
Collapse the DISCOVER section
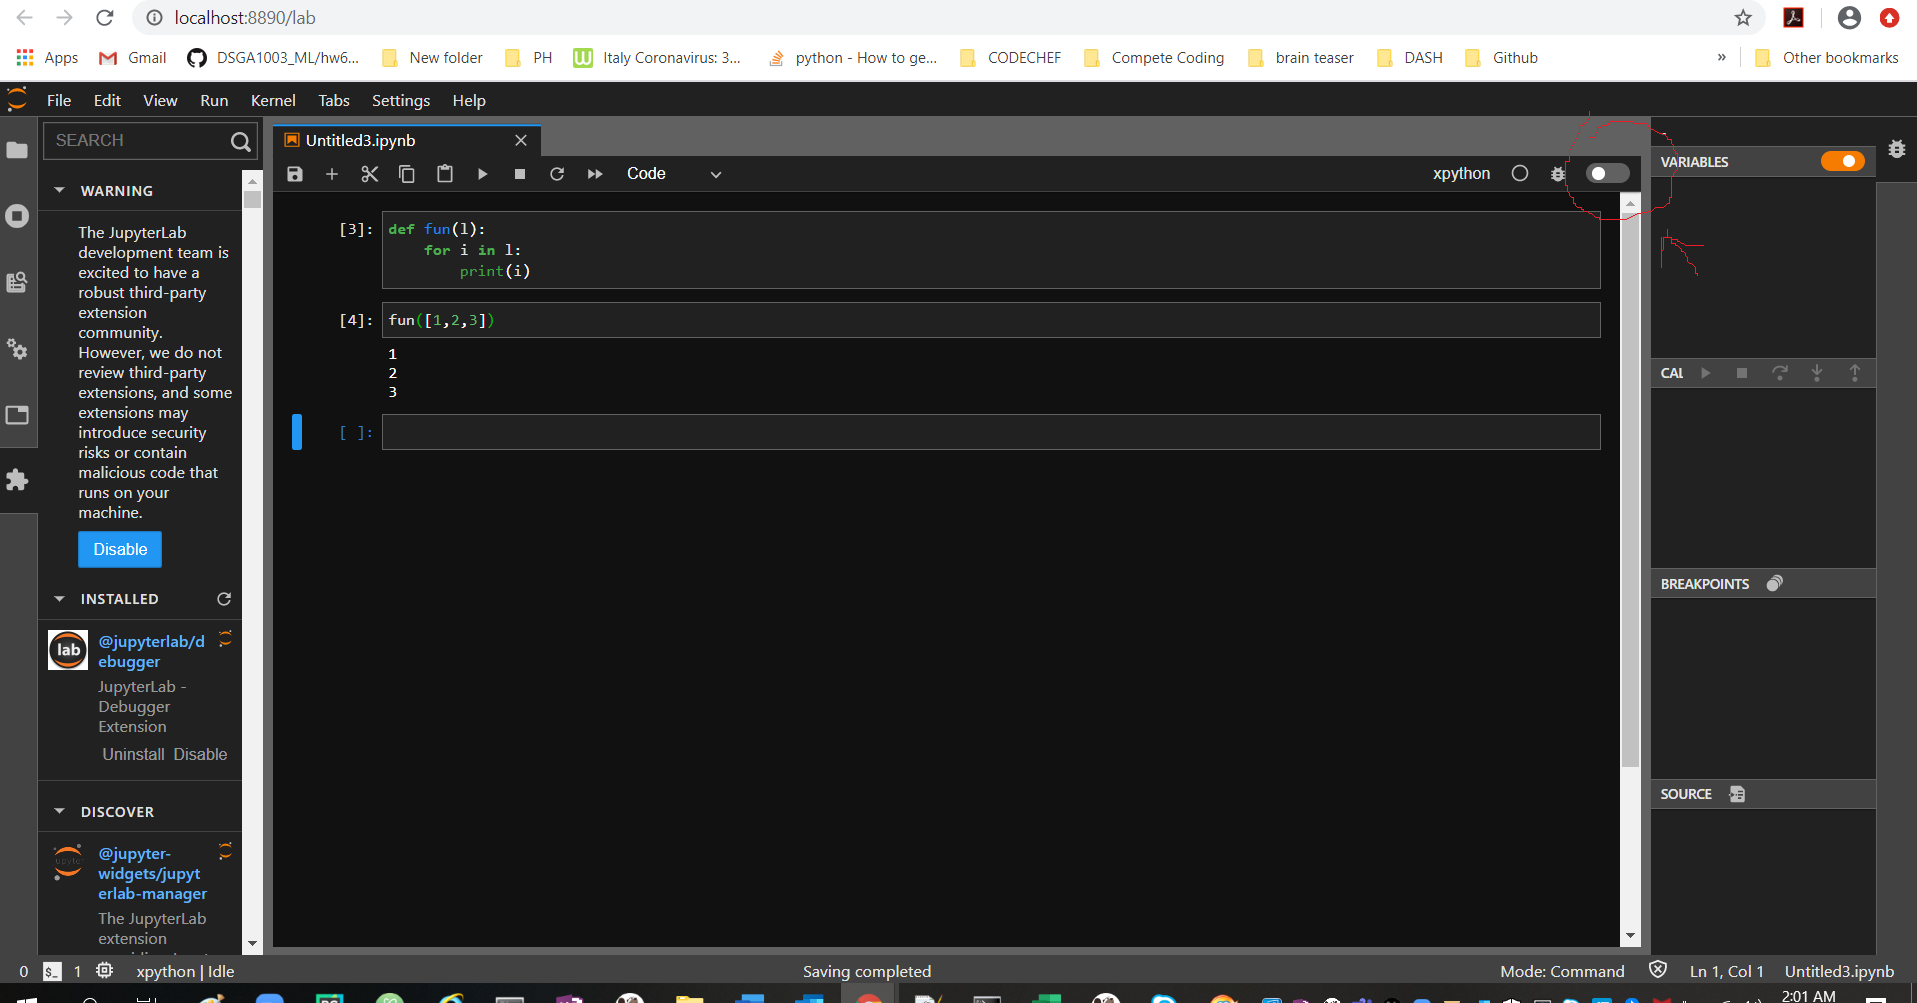58,811
